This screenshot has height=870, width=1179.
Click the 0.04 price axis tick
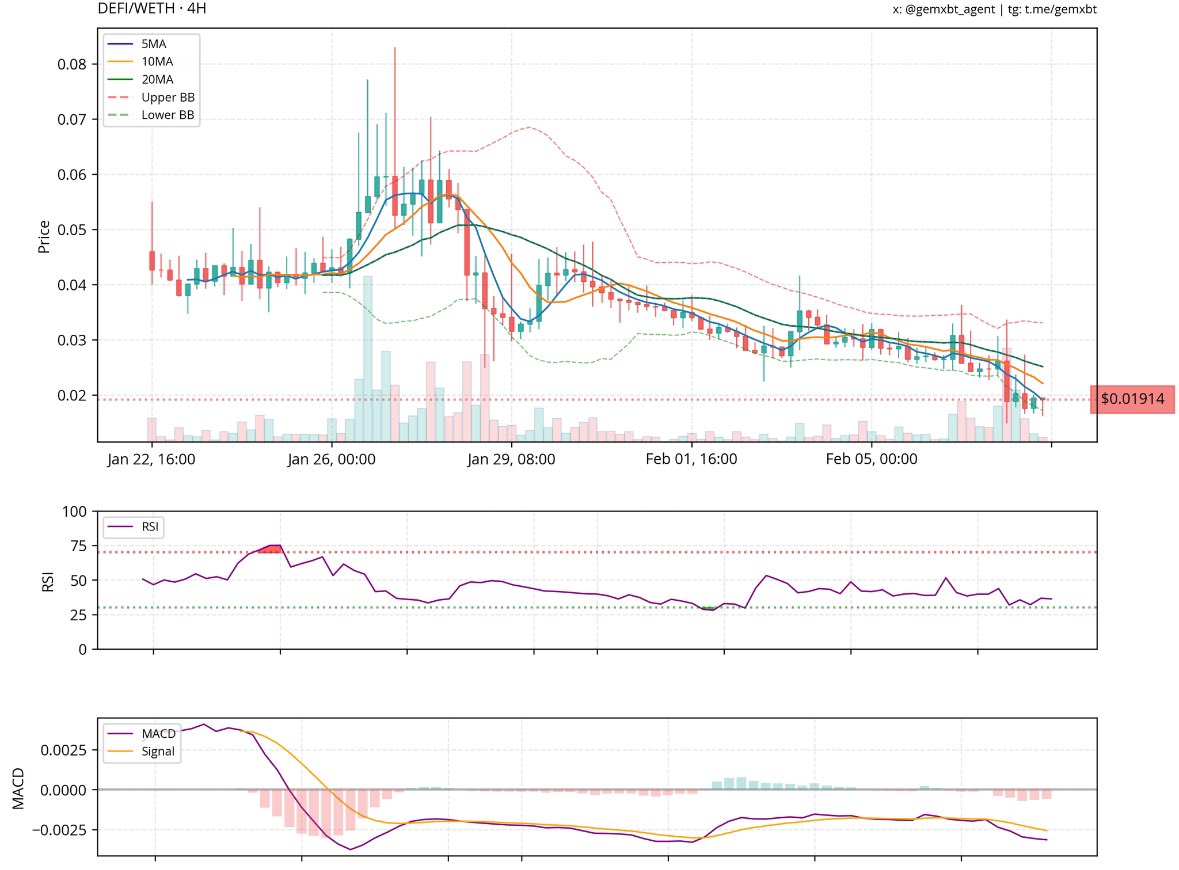point(72,285)
